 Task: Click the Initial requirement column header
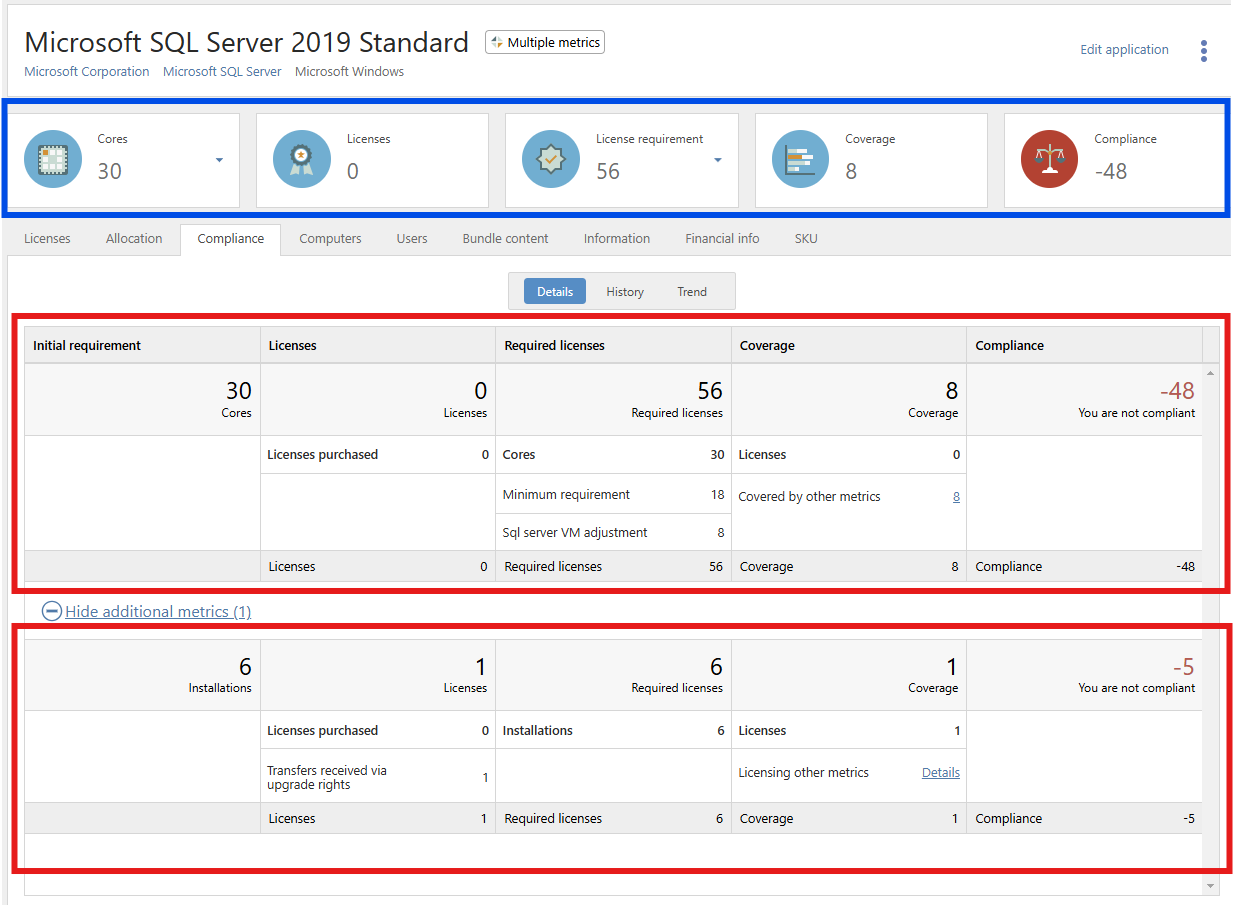(x=142, y=345)
